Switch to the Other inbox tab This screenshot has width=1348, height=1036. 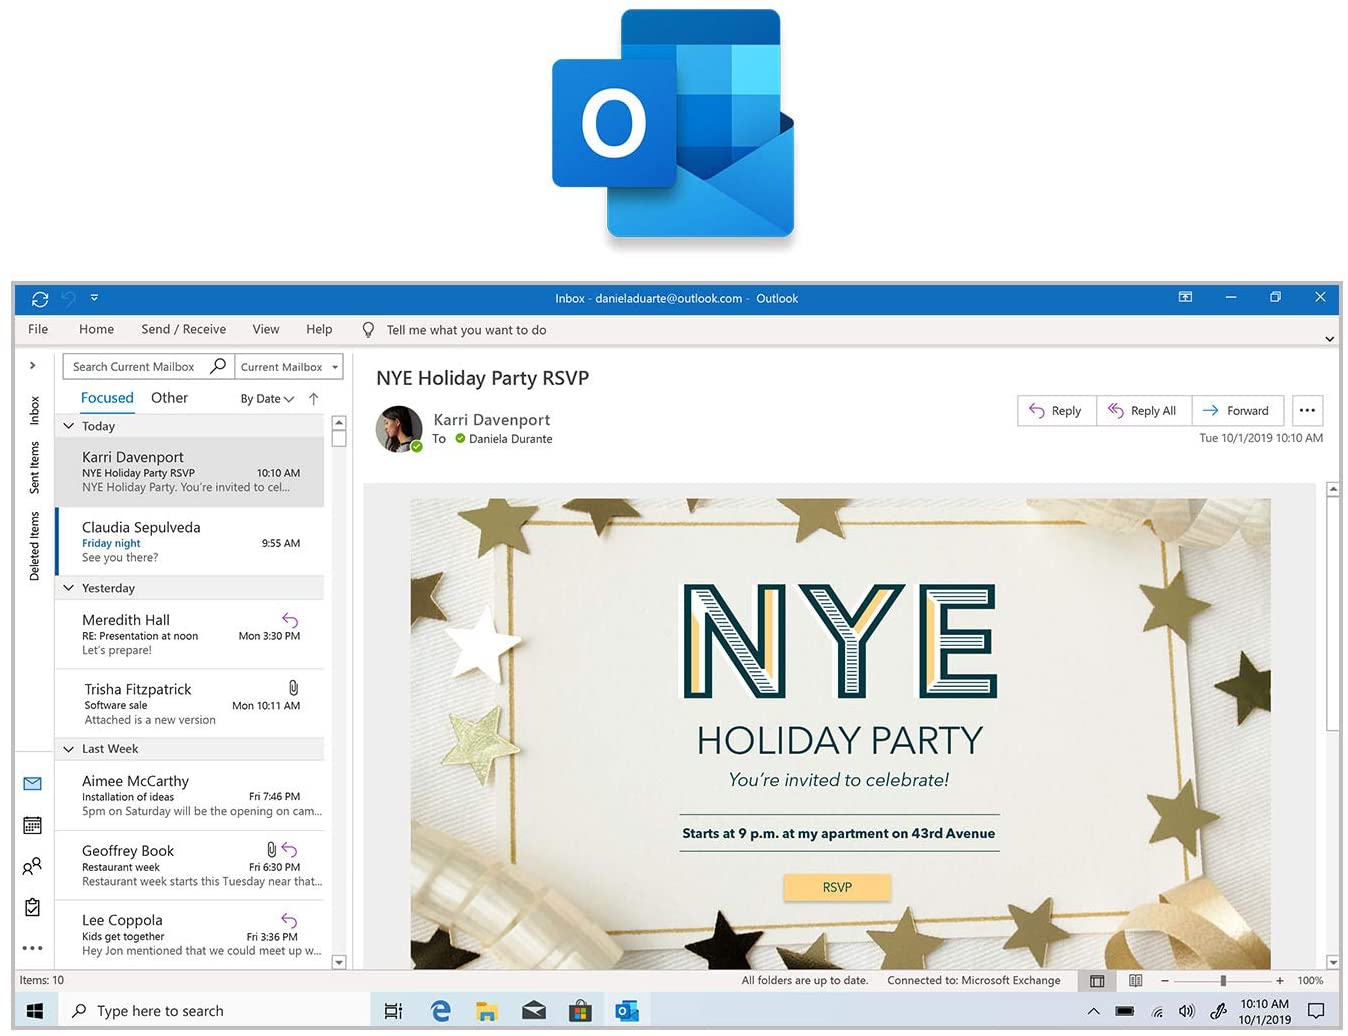(169, 398)
